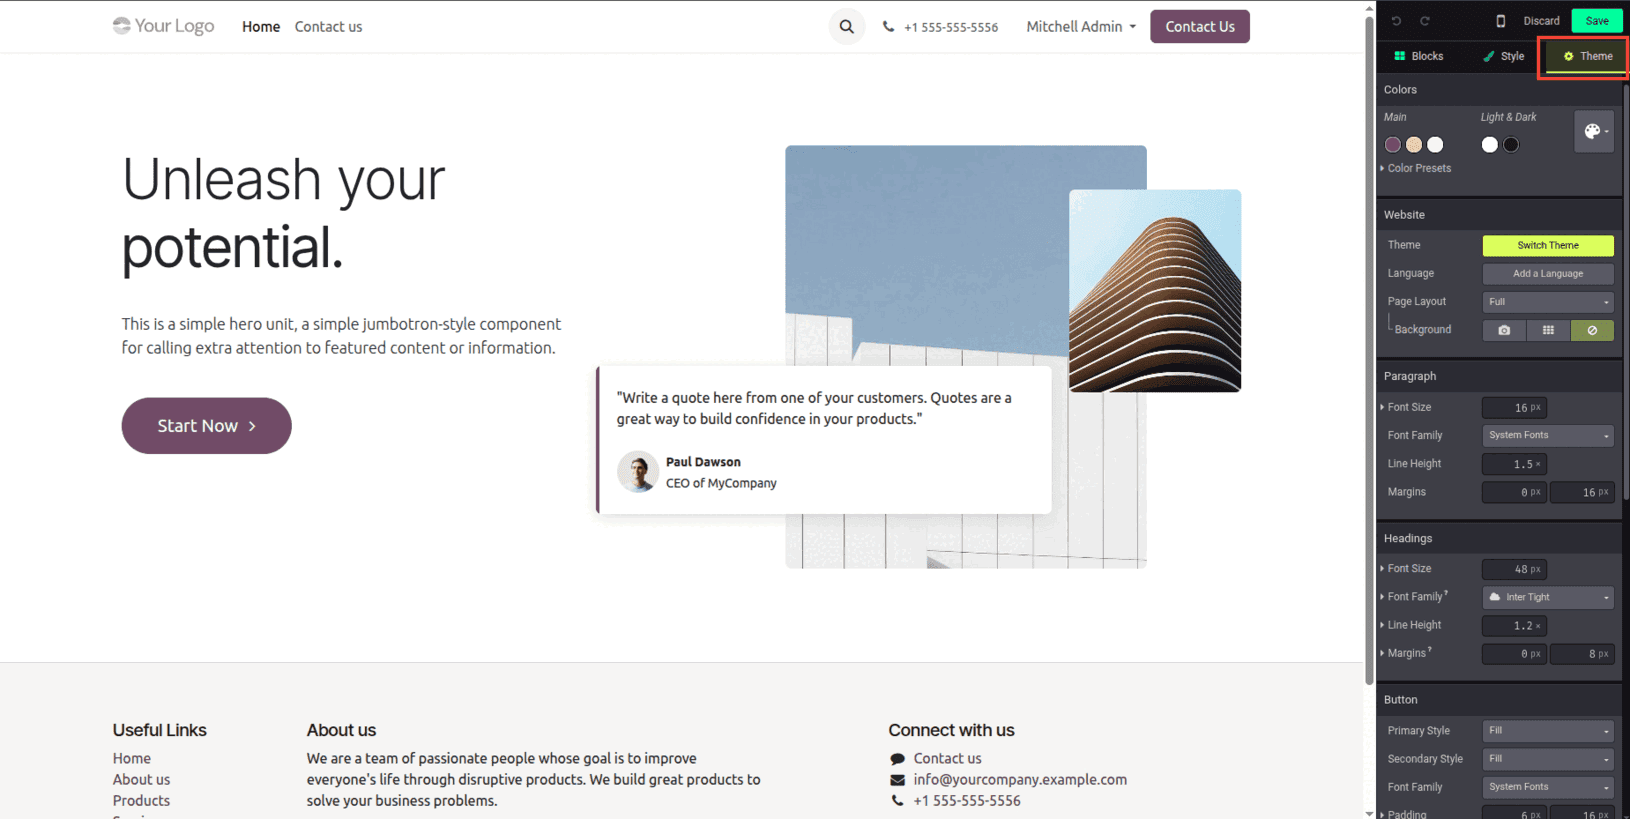
Task: Click the speech bubble icon in footer
Action: tap(897, 759)
